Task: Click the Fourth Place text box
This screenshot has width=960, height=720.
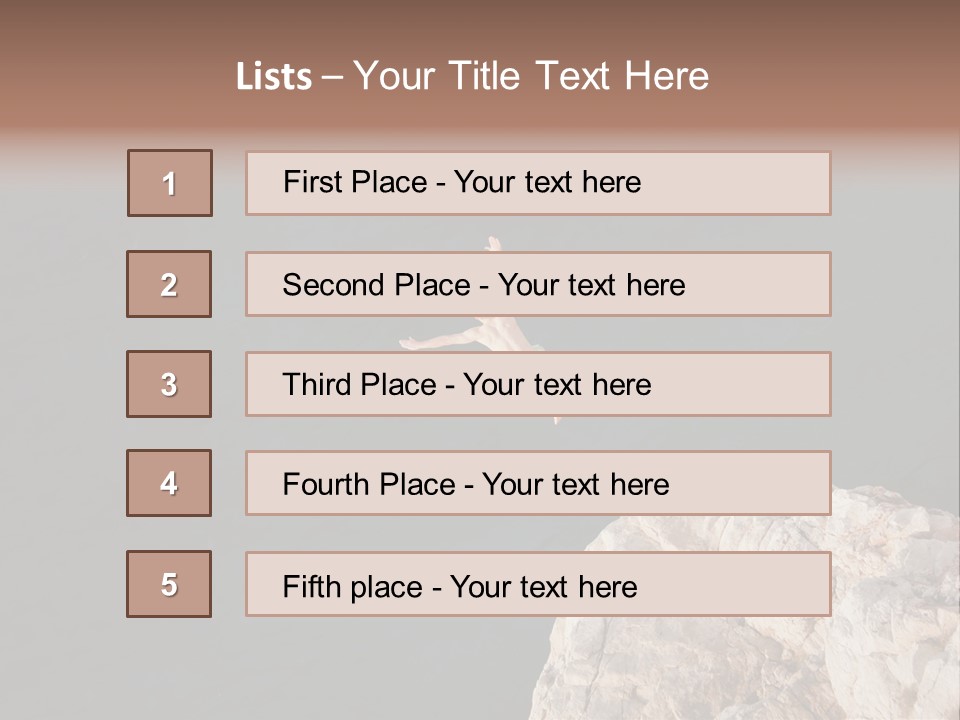Action: 538,483
